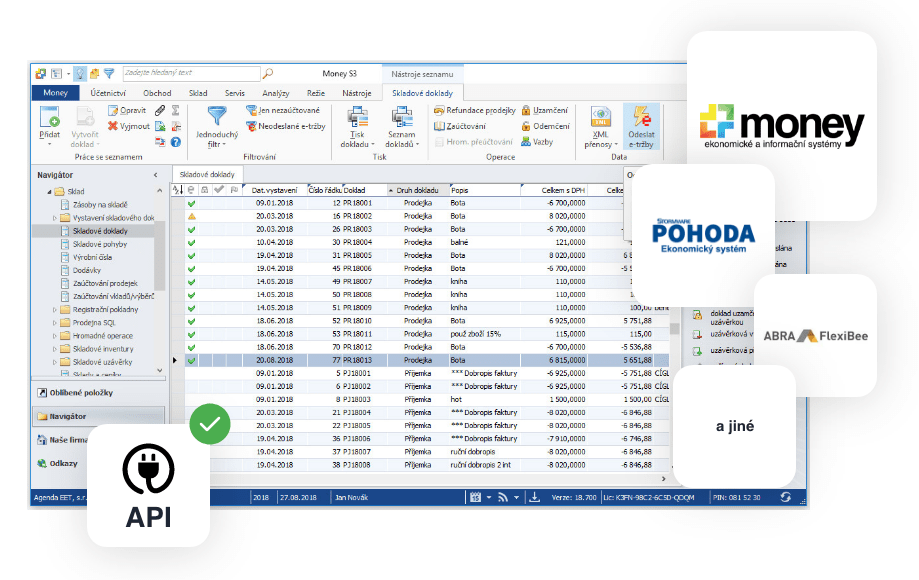Expand the Skladové inventury folder
This screenshot has height=580, width=919.
[x=55, y=349]
